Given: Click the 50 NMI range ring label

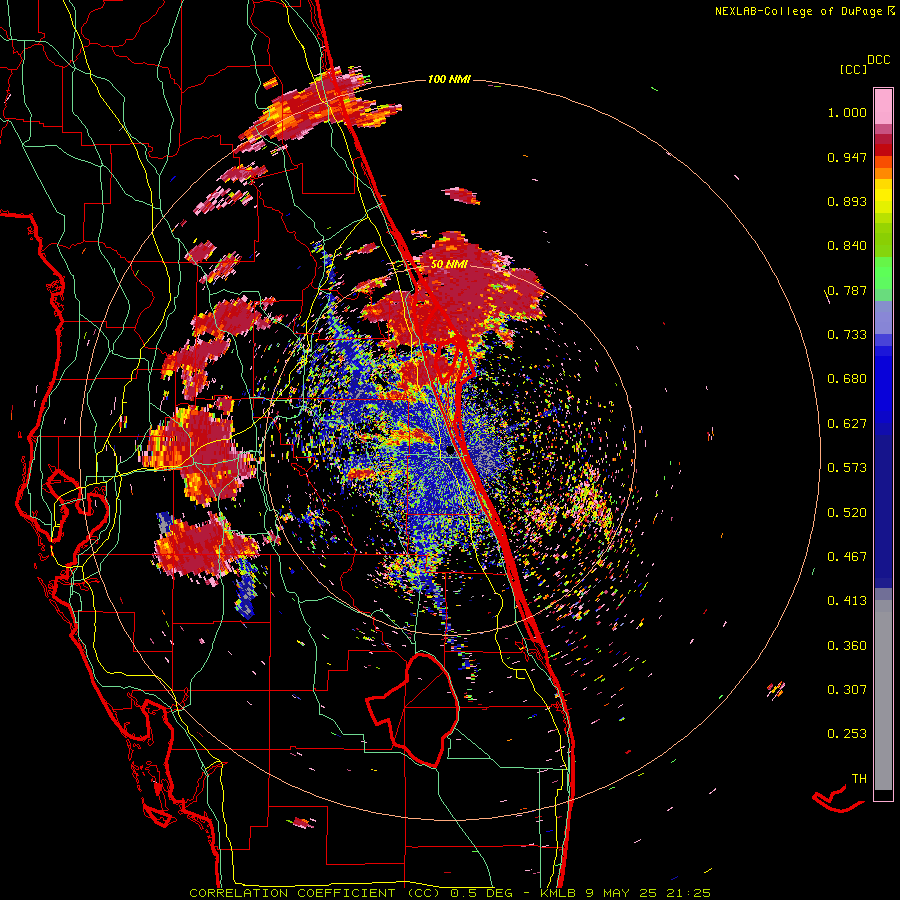Looking at the screenshot, I should pyautogui.click(x=449, y=264).
